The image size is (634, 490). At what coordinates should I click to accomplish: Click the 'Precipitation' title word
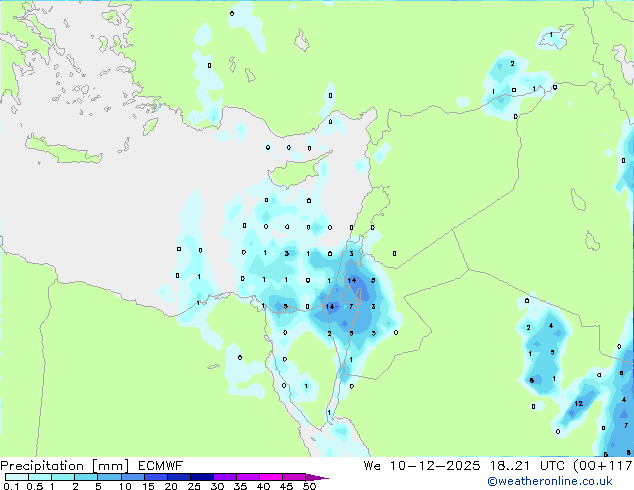pos(42,466)
